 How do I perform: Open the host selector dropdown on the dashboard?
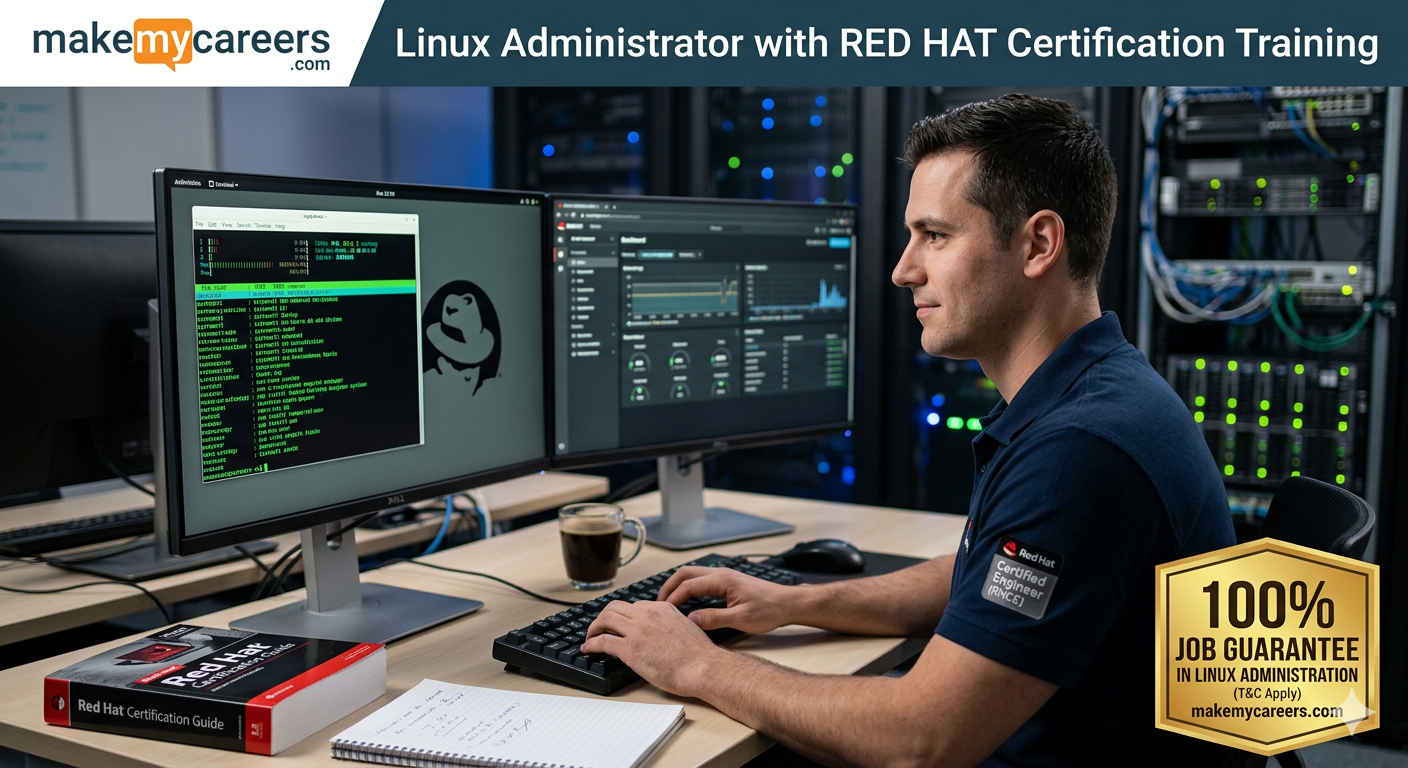pyautogui.click(x=657, y=255)
